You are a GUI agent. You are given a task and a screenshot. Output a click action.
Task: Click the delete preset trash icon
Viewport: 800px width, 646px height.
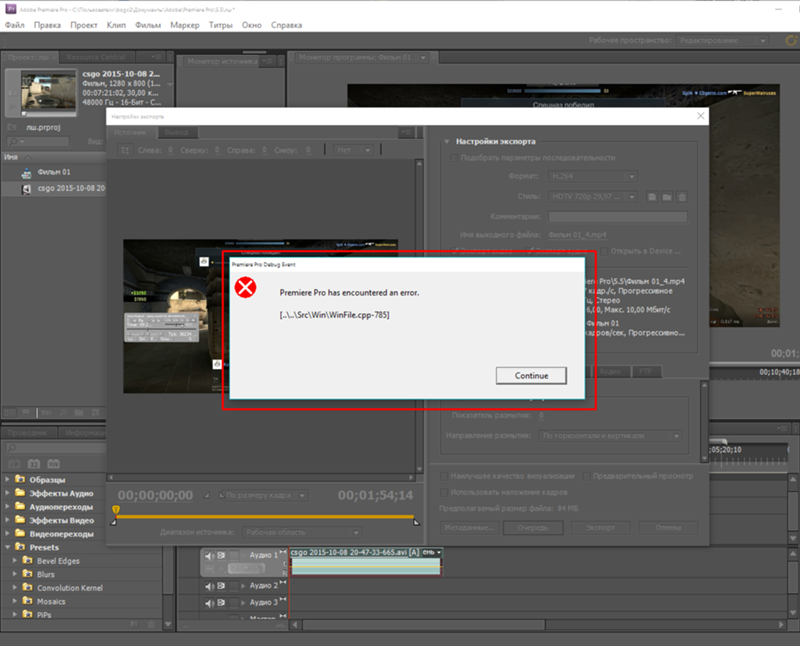click(682, 196)
